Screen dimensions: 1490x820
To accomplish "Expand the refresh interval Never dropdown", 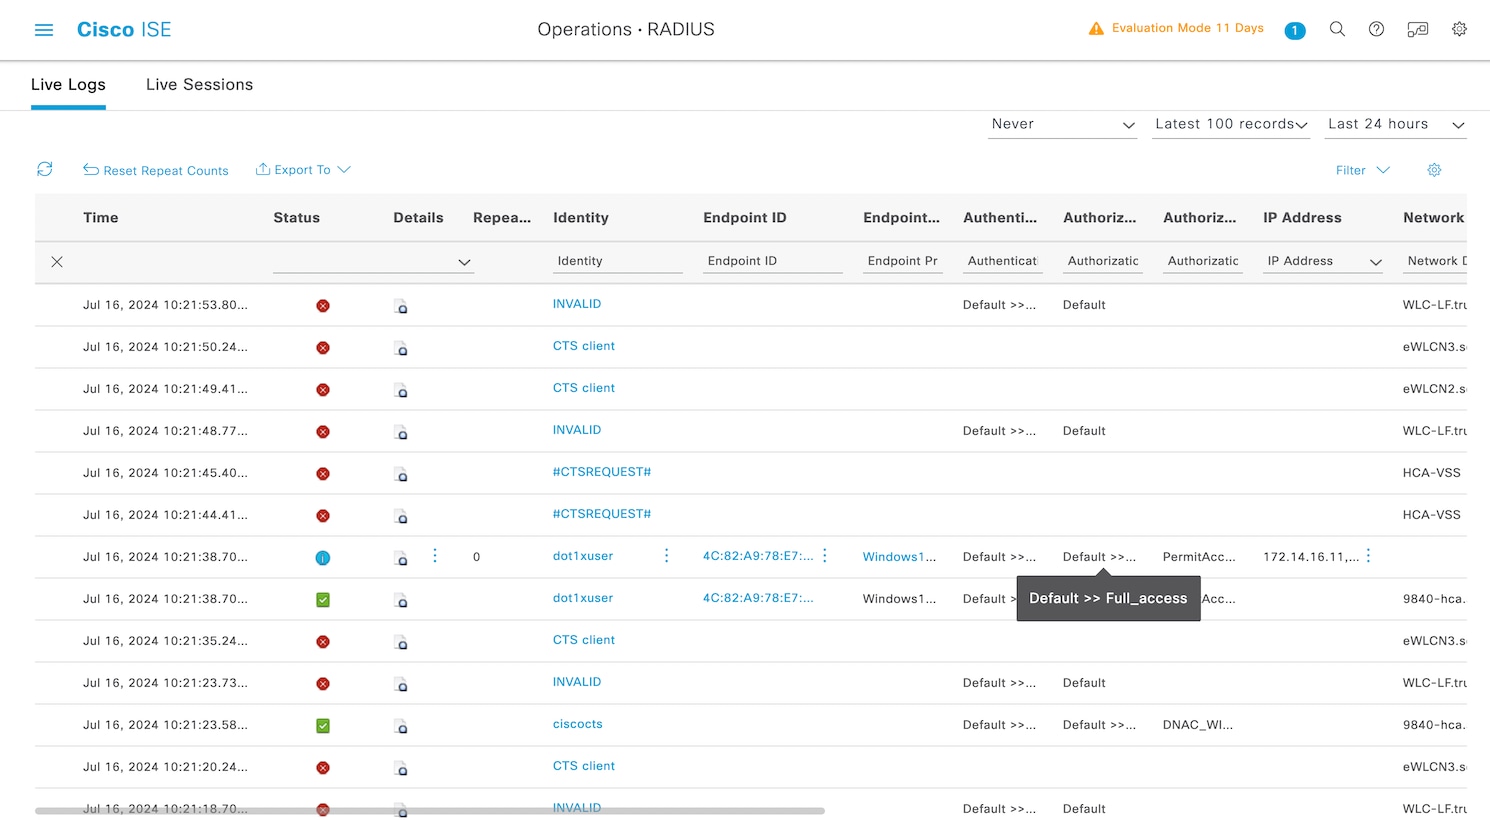I will 1062,125.
